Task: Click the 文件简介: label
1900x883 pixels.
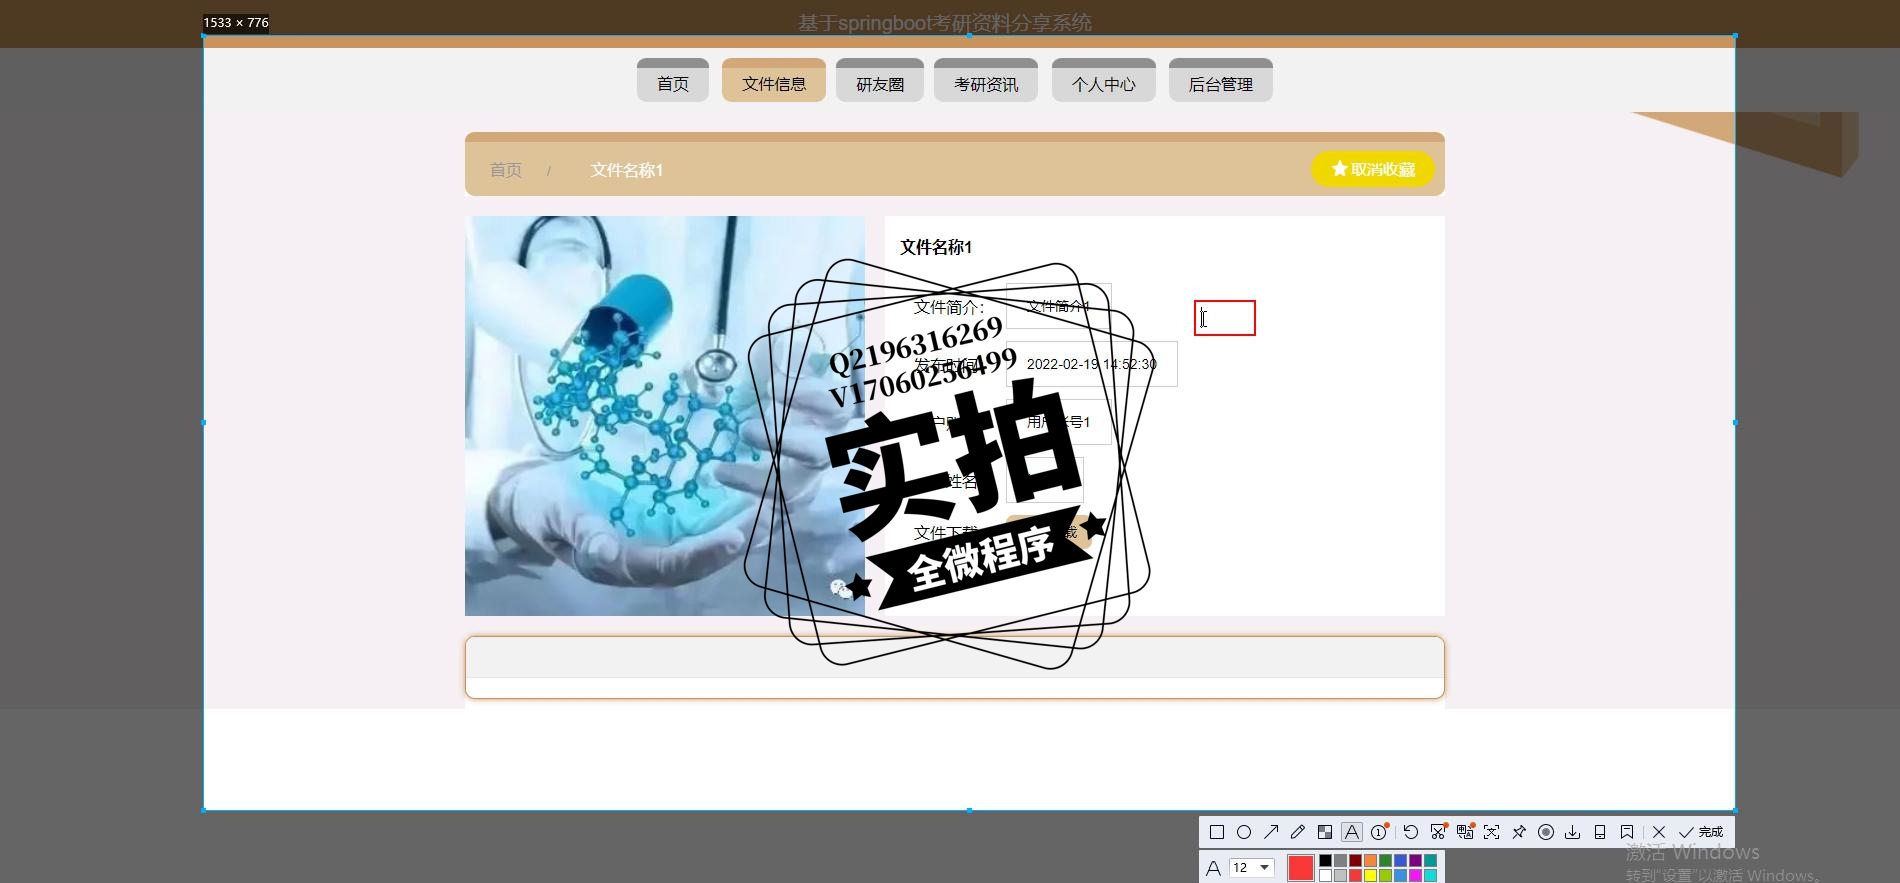Action: 949,307
